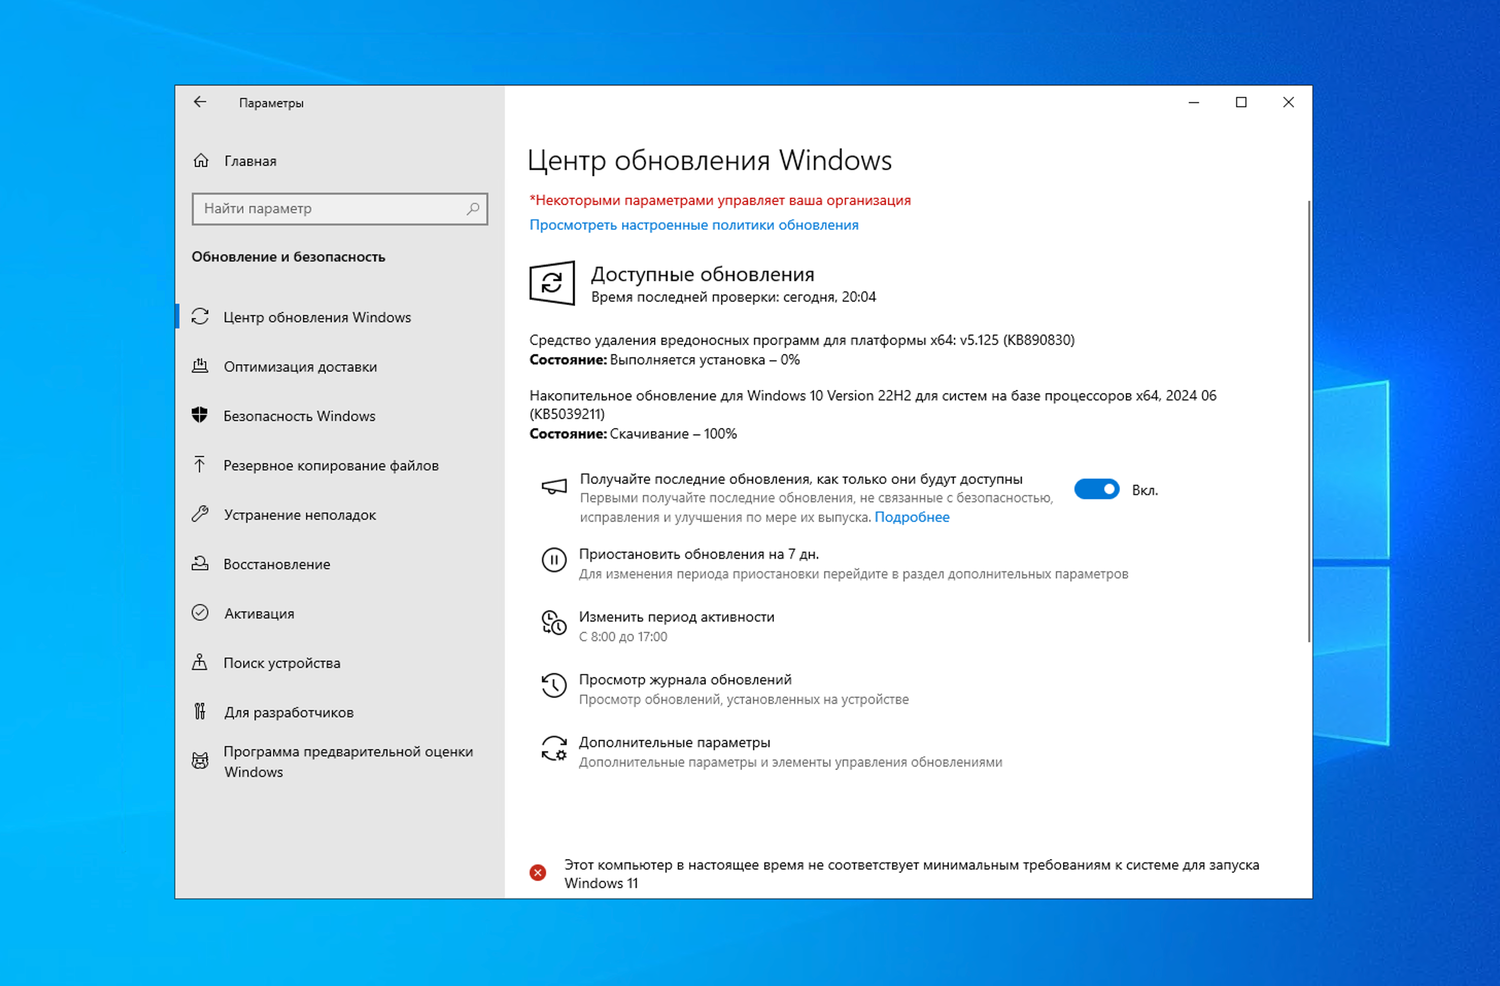The width and height of the screenshot is (1500, 986).
Task: Click the Выполняется установка – 0% status
Action: coord(705,360)
